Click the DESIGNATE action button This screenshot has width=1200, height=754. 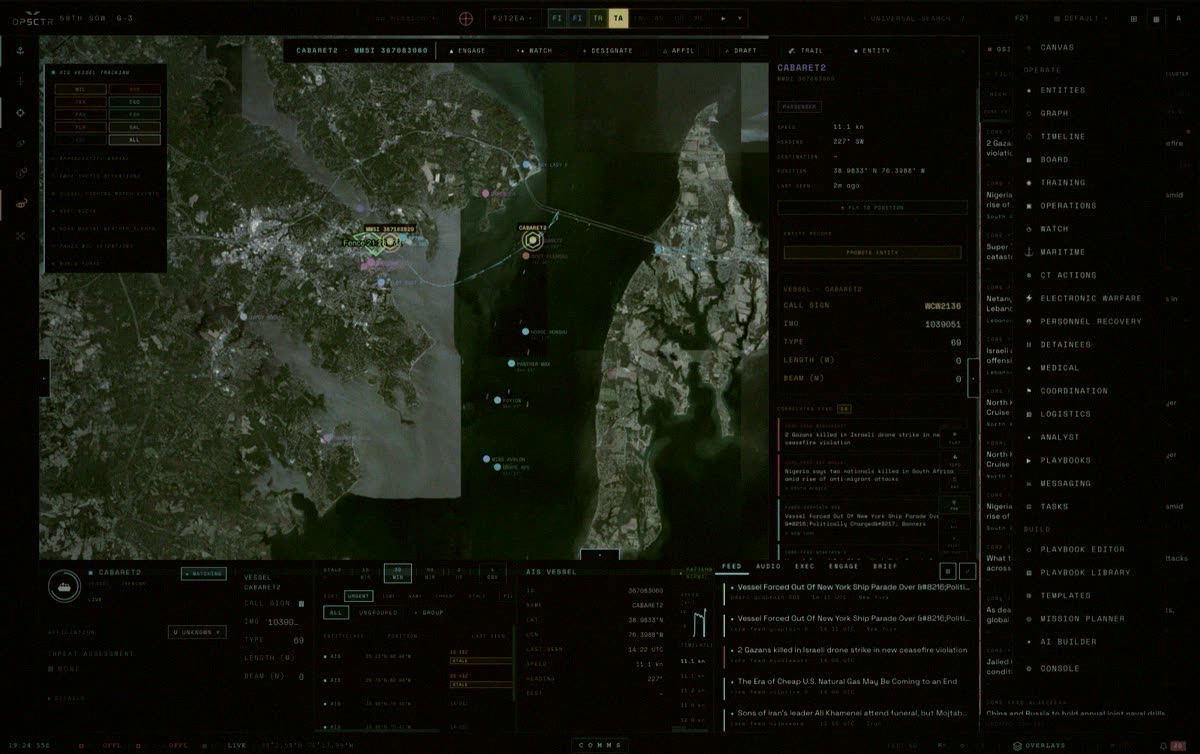coord(608,50)
